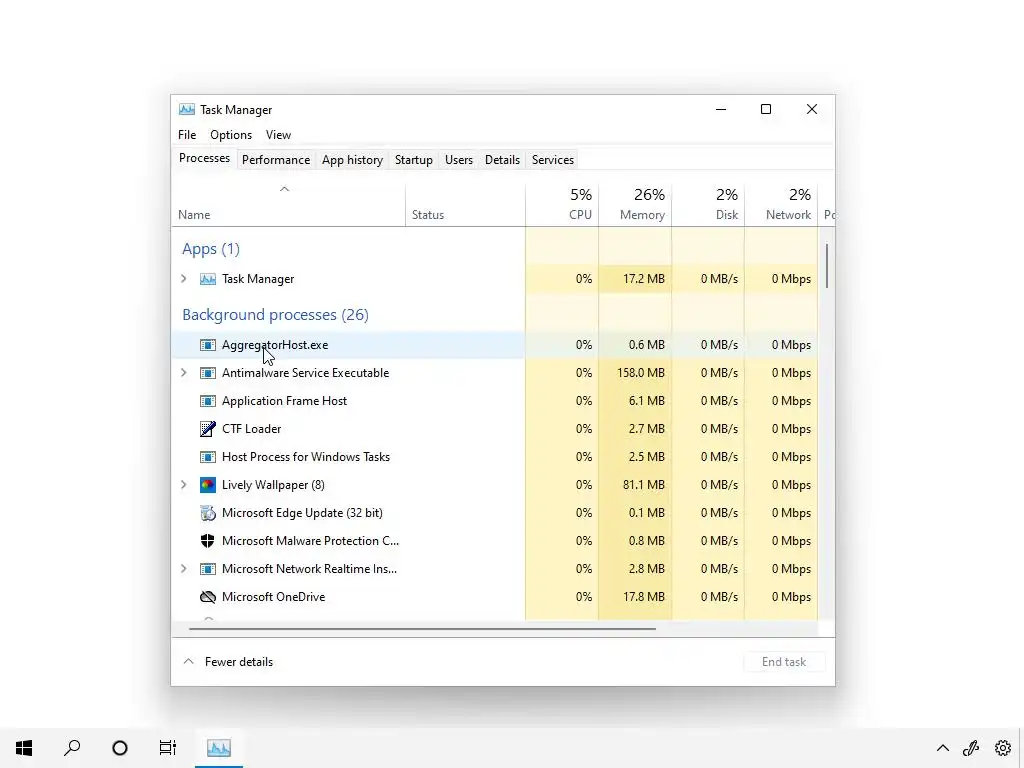Screen dimensions: 1024x768
Task: Select the AggregatorHost.exe process name
Action: [275, 345]
